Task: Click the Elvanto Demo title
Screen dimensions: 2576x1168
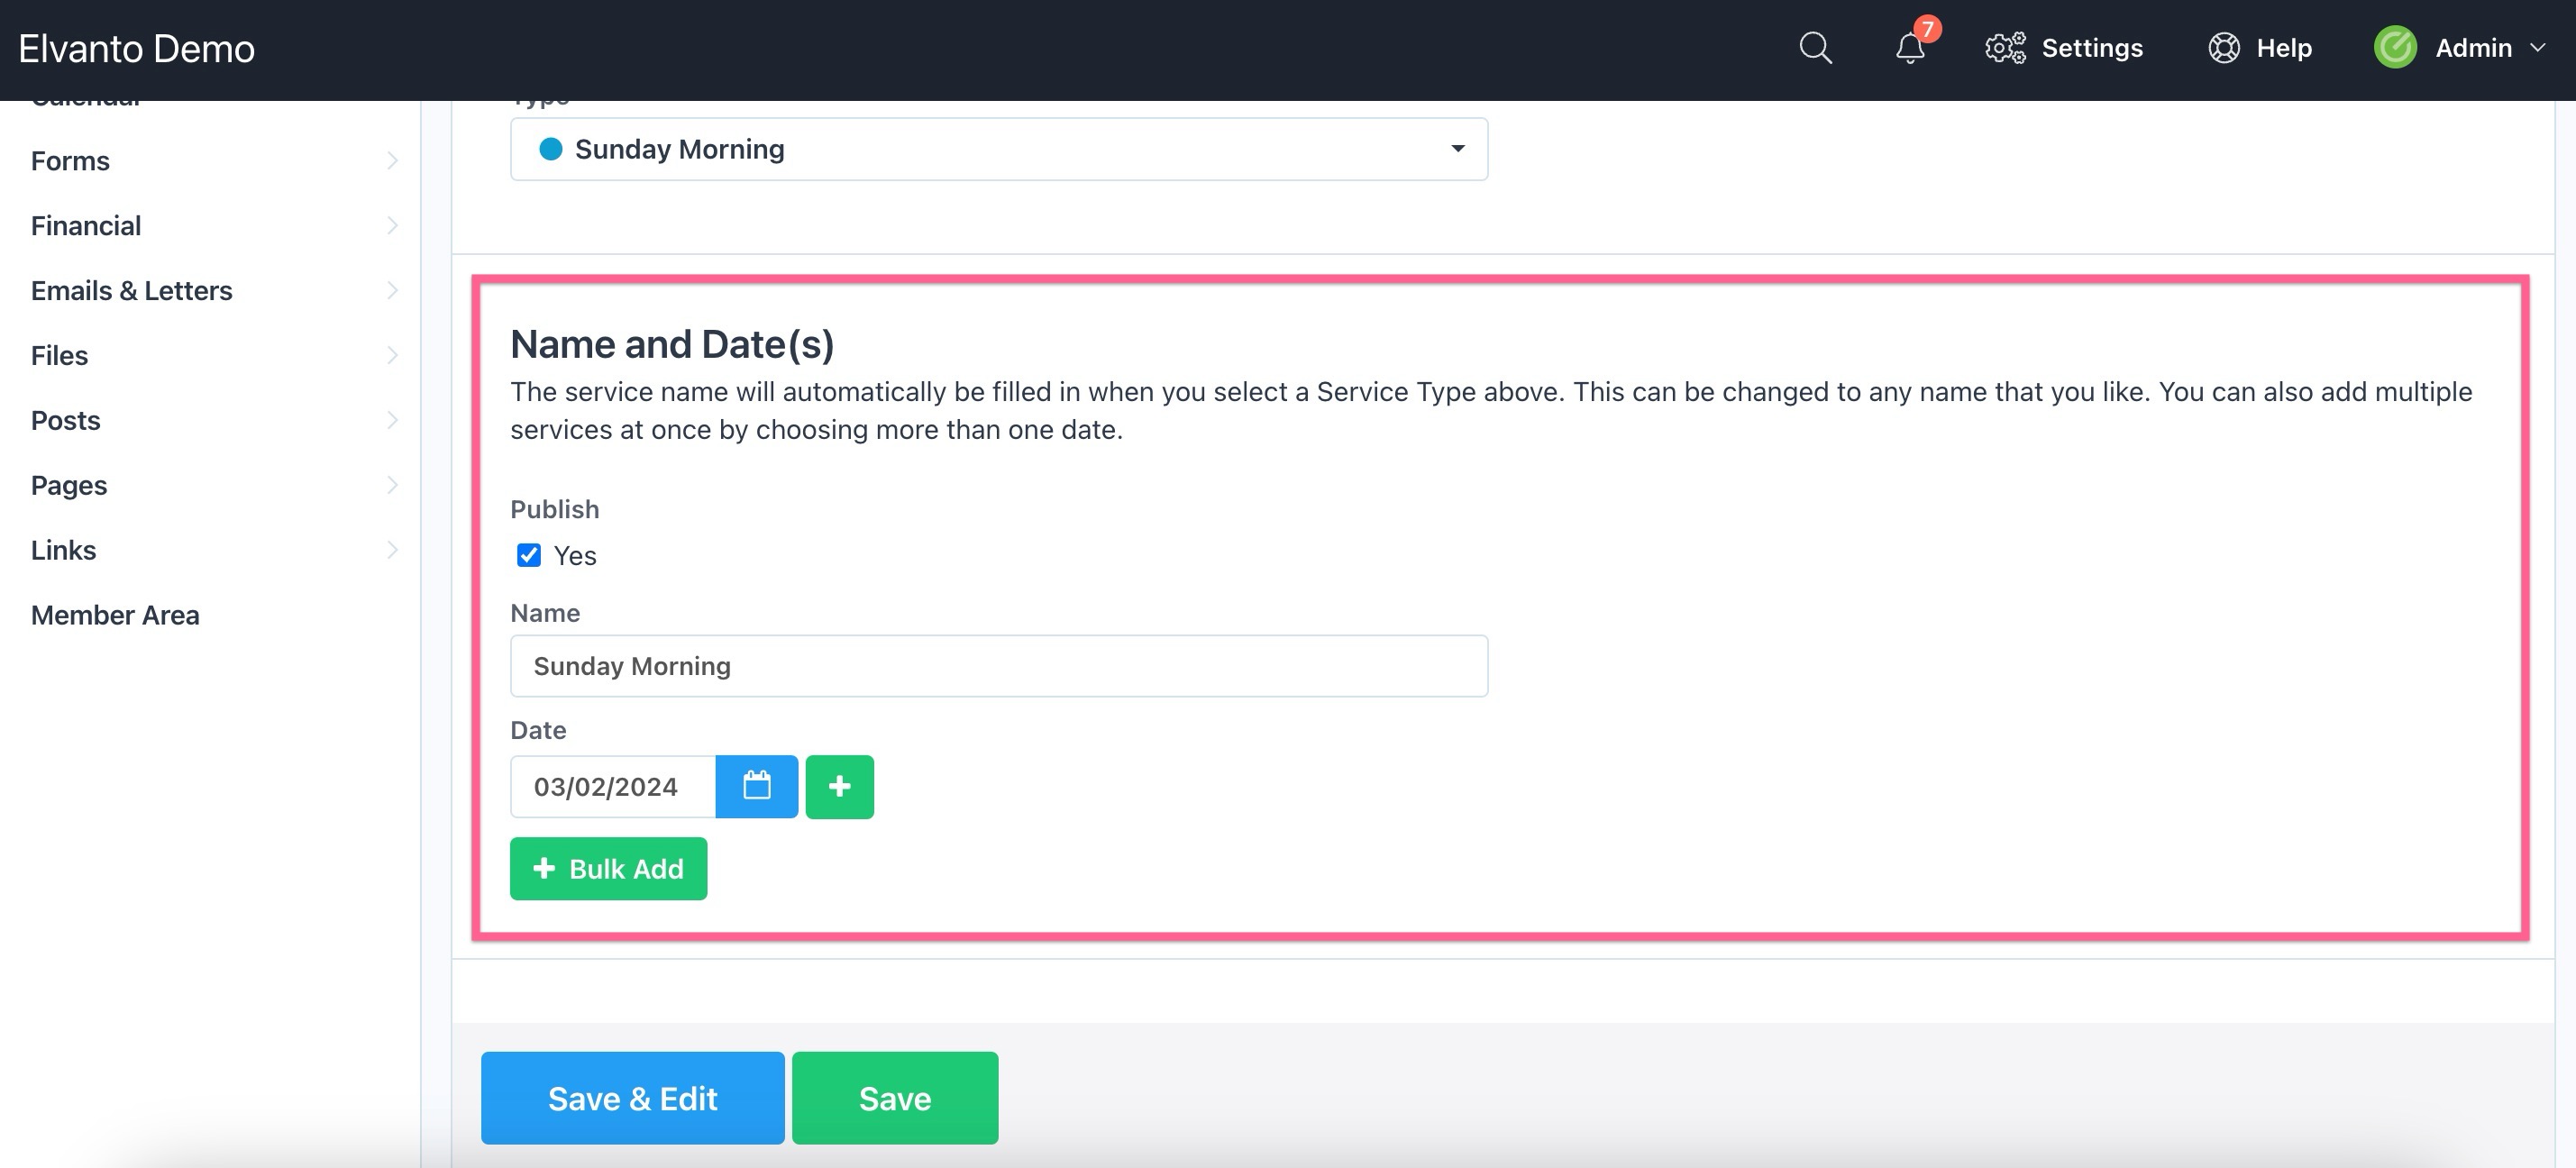Action: [137, 48]
